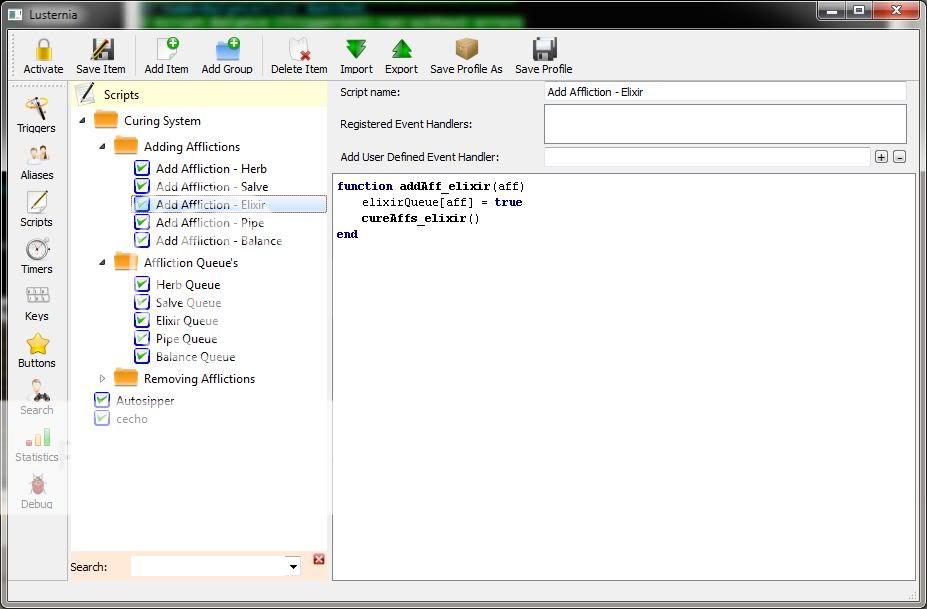Viewport: 927px width, 609px height.
Task: Toggle the Pipe Queue checkbox
Action: coord(142,338)
